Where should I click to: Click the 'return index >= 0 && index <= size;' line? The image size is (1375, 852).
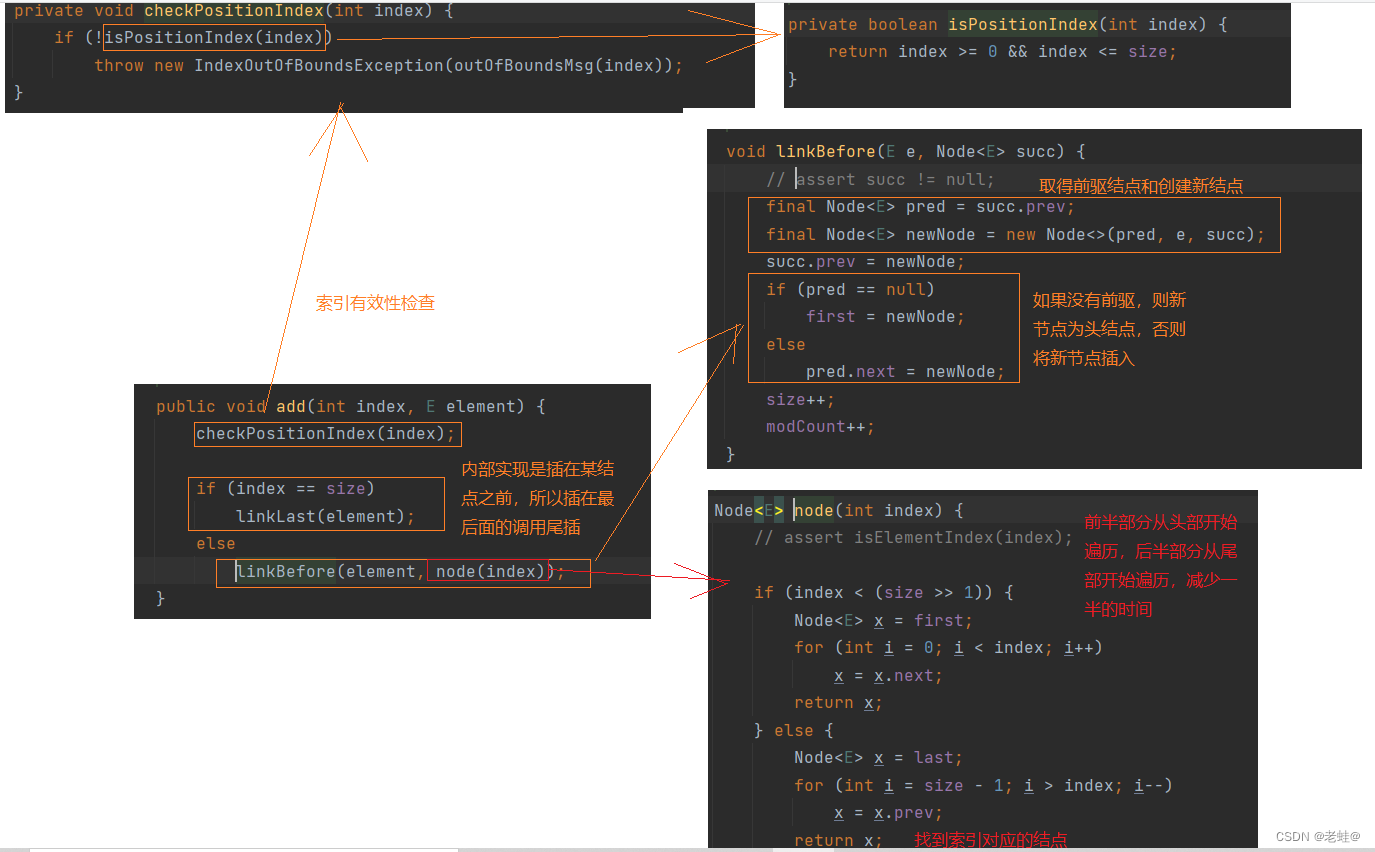click(x=1002, y=51)
